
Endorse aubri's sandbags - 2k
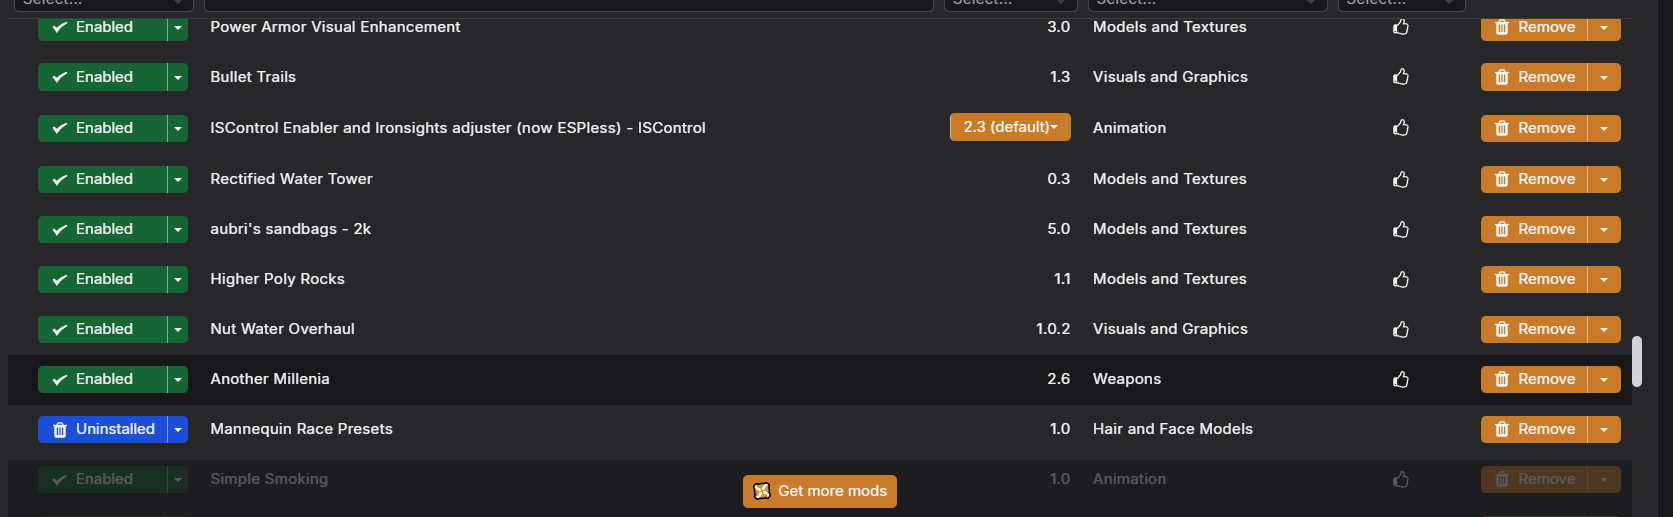coord(1401,229)
